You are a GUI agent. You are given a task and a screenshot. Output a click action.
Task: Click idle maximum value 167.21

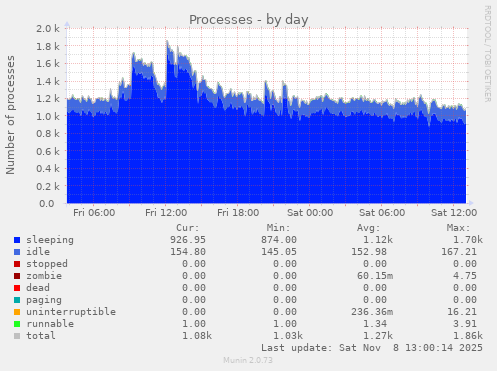point(459,252)
